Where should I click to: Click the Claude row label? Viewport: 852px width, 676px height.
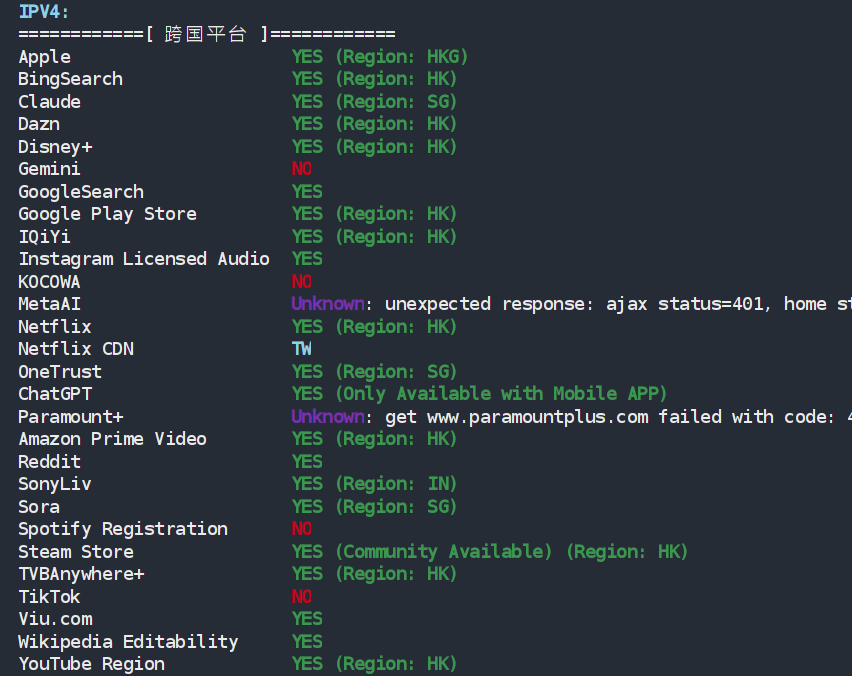pos(49,102)
